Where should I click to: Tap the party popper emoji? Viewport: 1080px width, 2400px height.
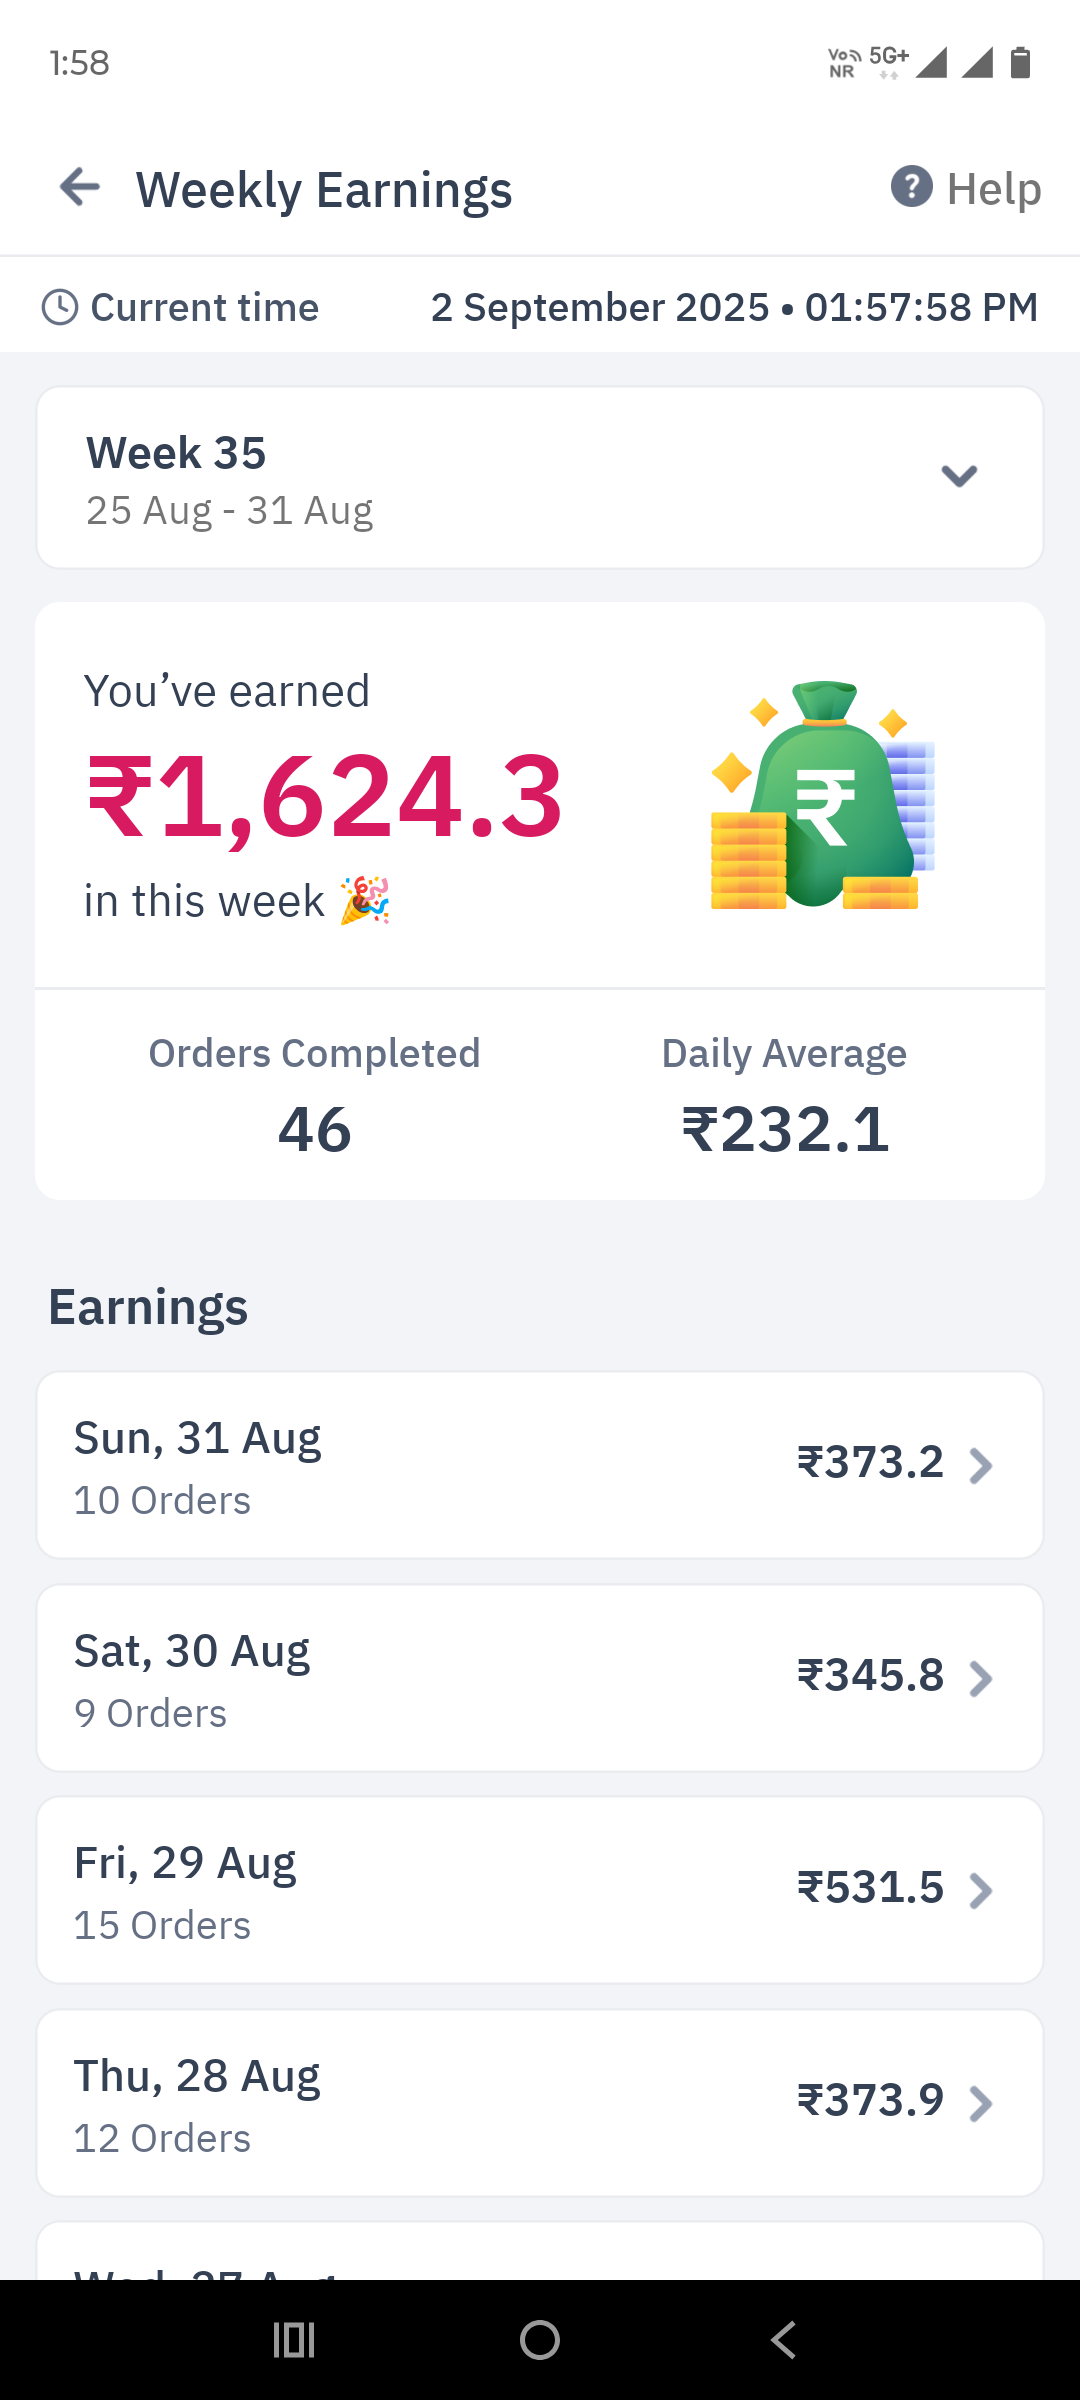tap(364, 901)
